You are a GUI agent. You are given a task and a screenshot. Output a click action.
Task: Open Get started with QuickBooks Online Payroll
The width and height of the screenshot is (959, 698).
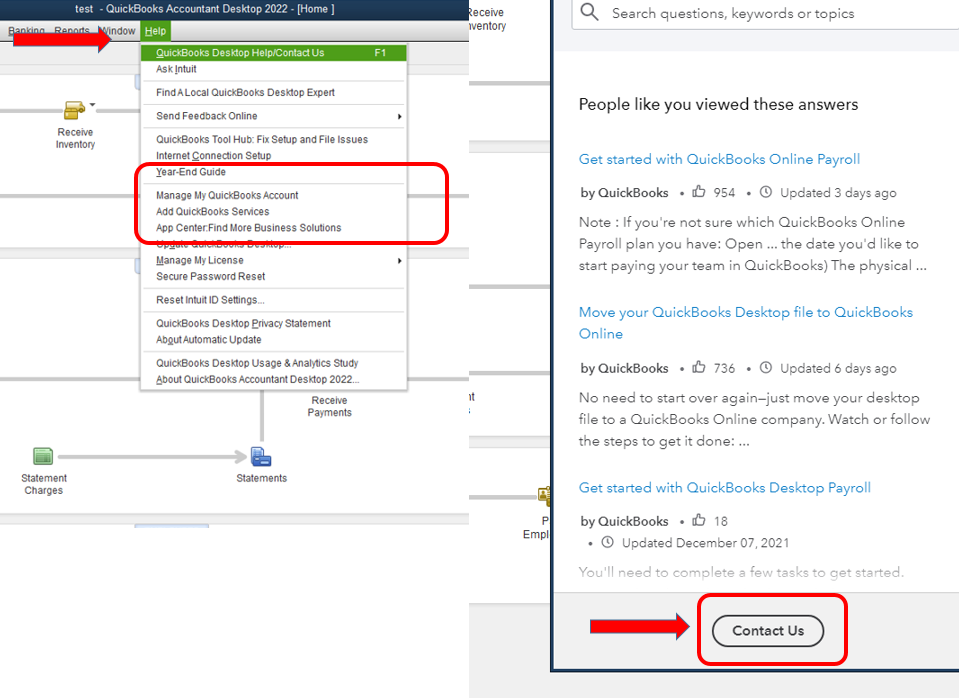[x=719, y=159]
